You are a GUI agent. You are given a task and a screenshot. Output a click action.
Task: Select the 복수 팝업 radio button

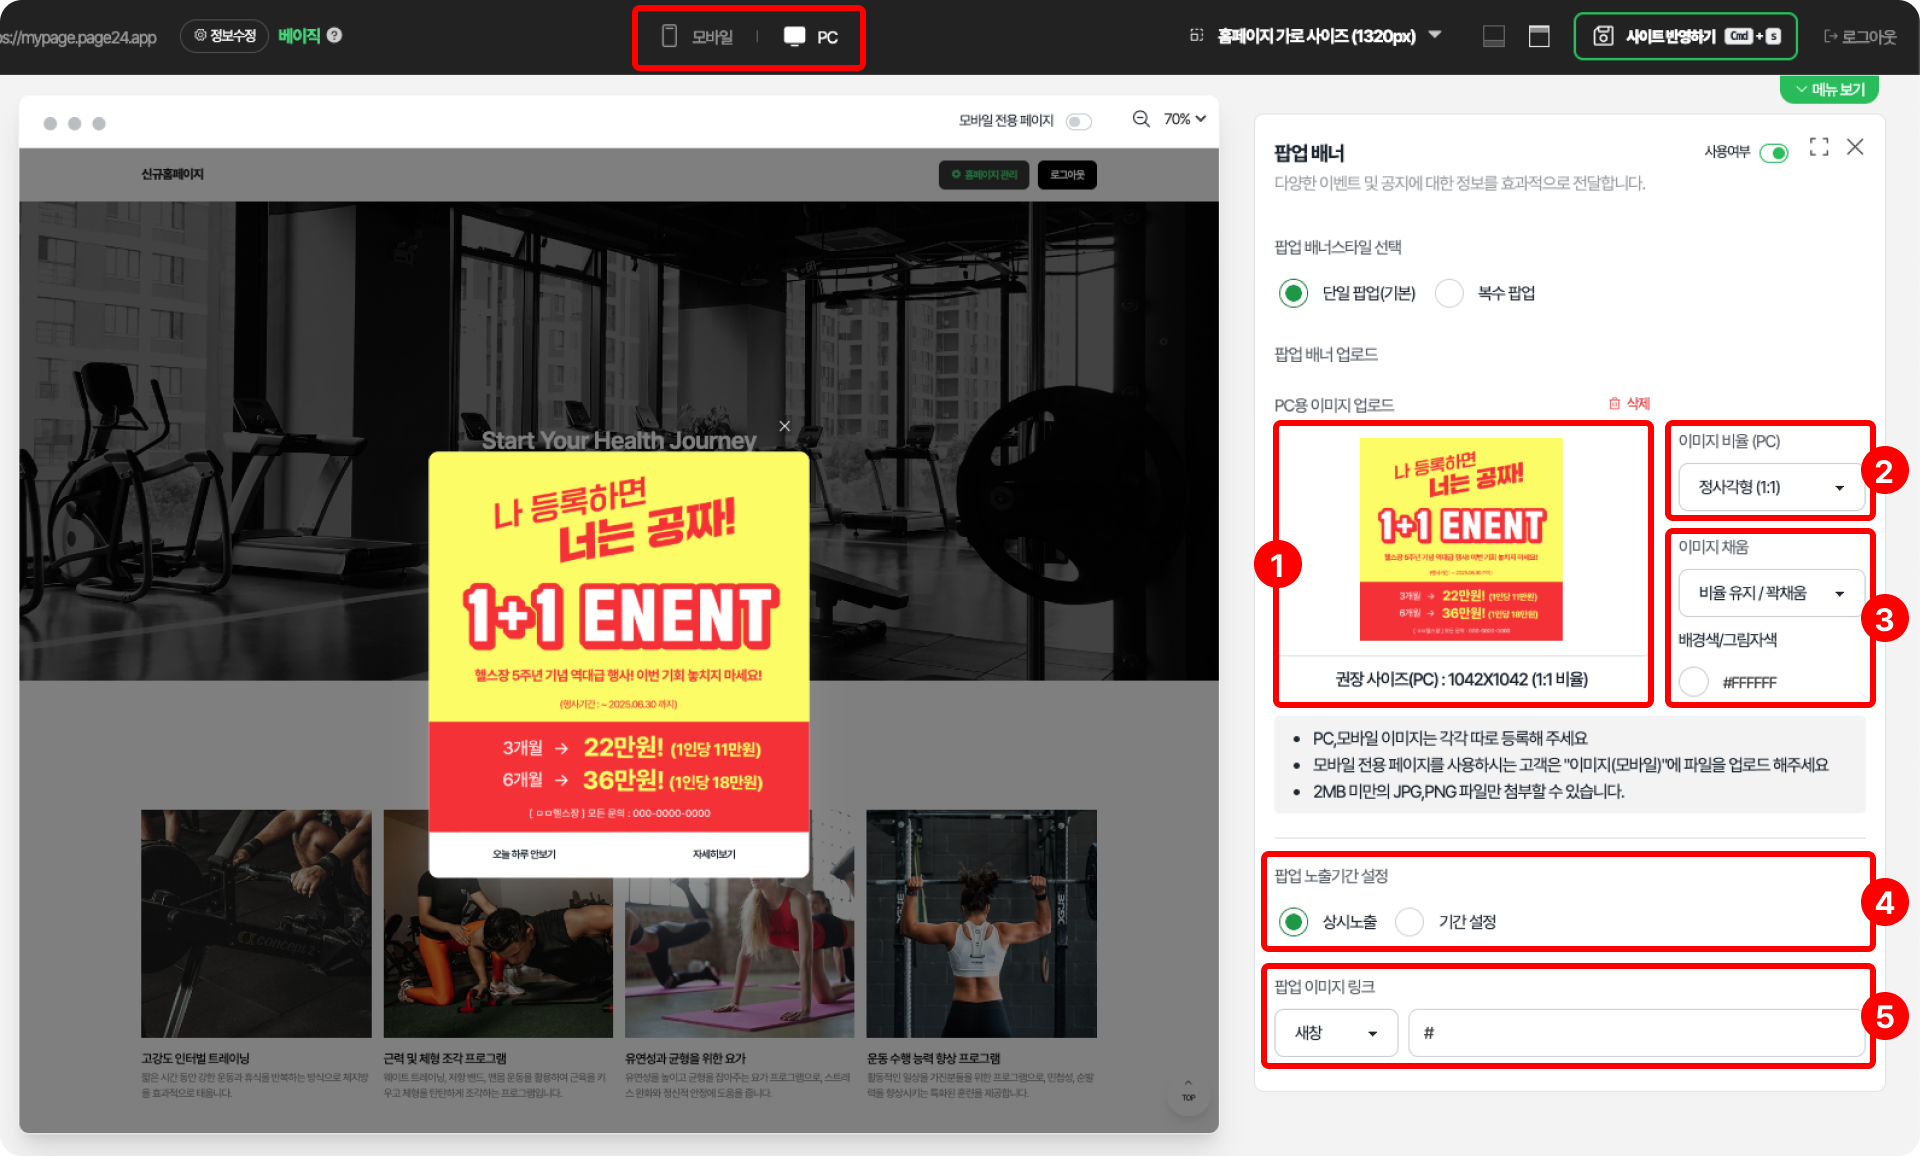click(1449, 293)
